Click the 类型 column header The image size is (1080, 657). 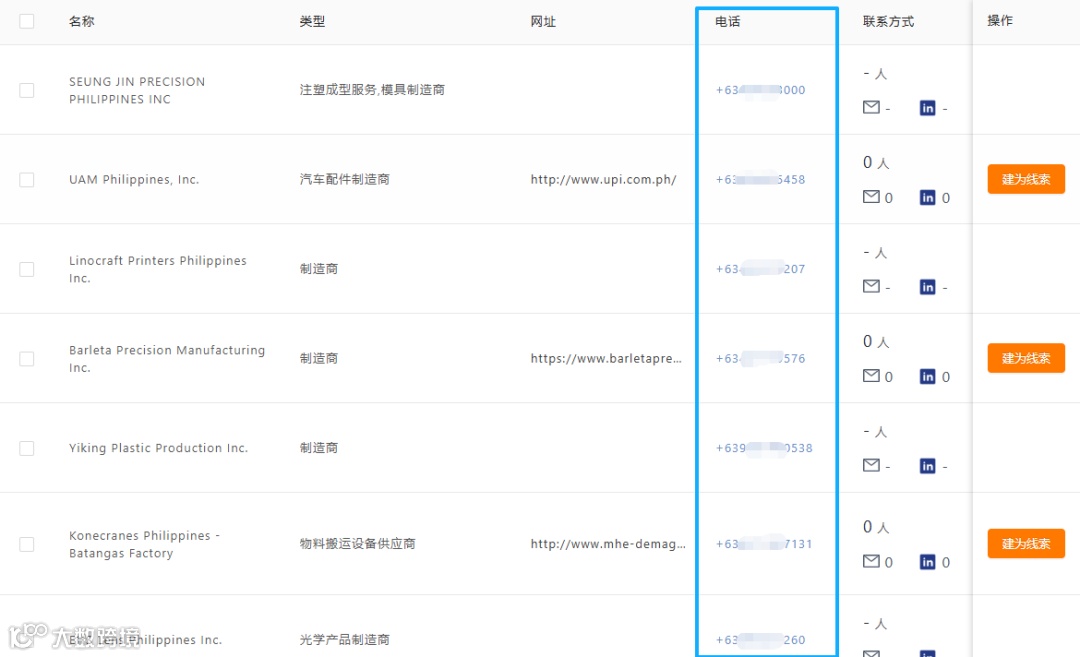(x=312, y=21)
